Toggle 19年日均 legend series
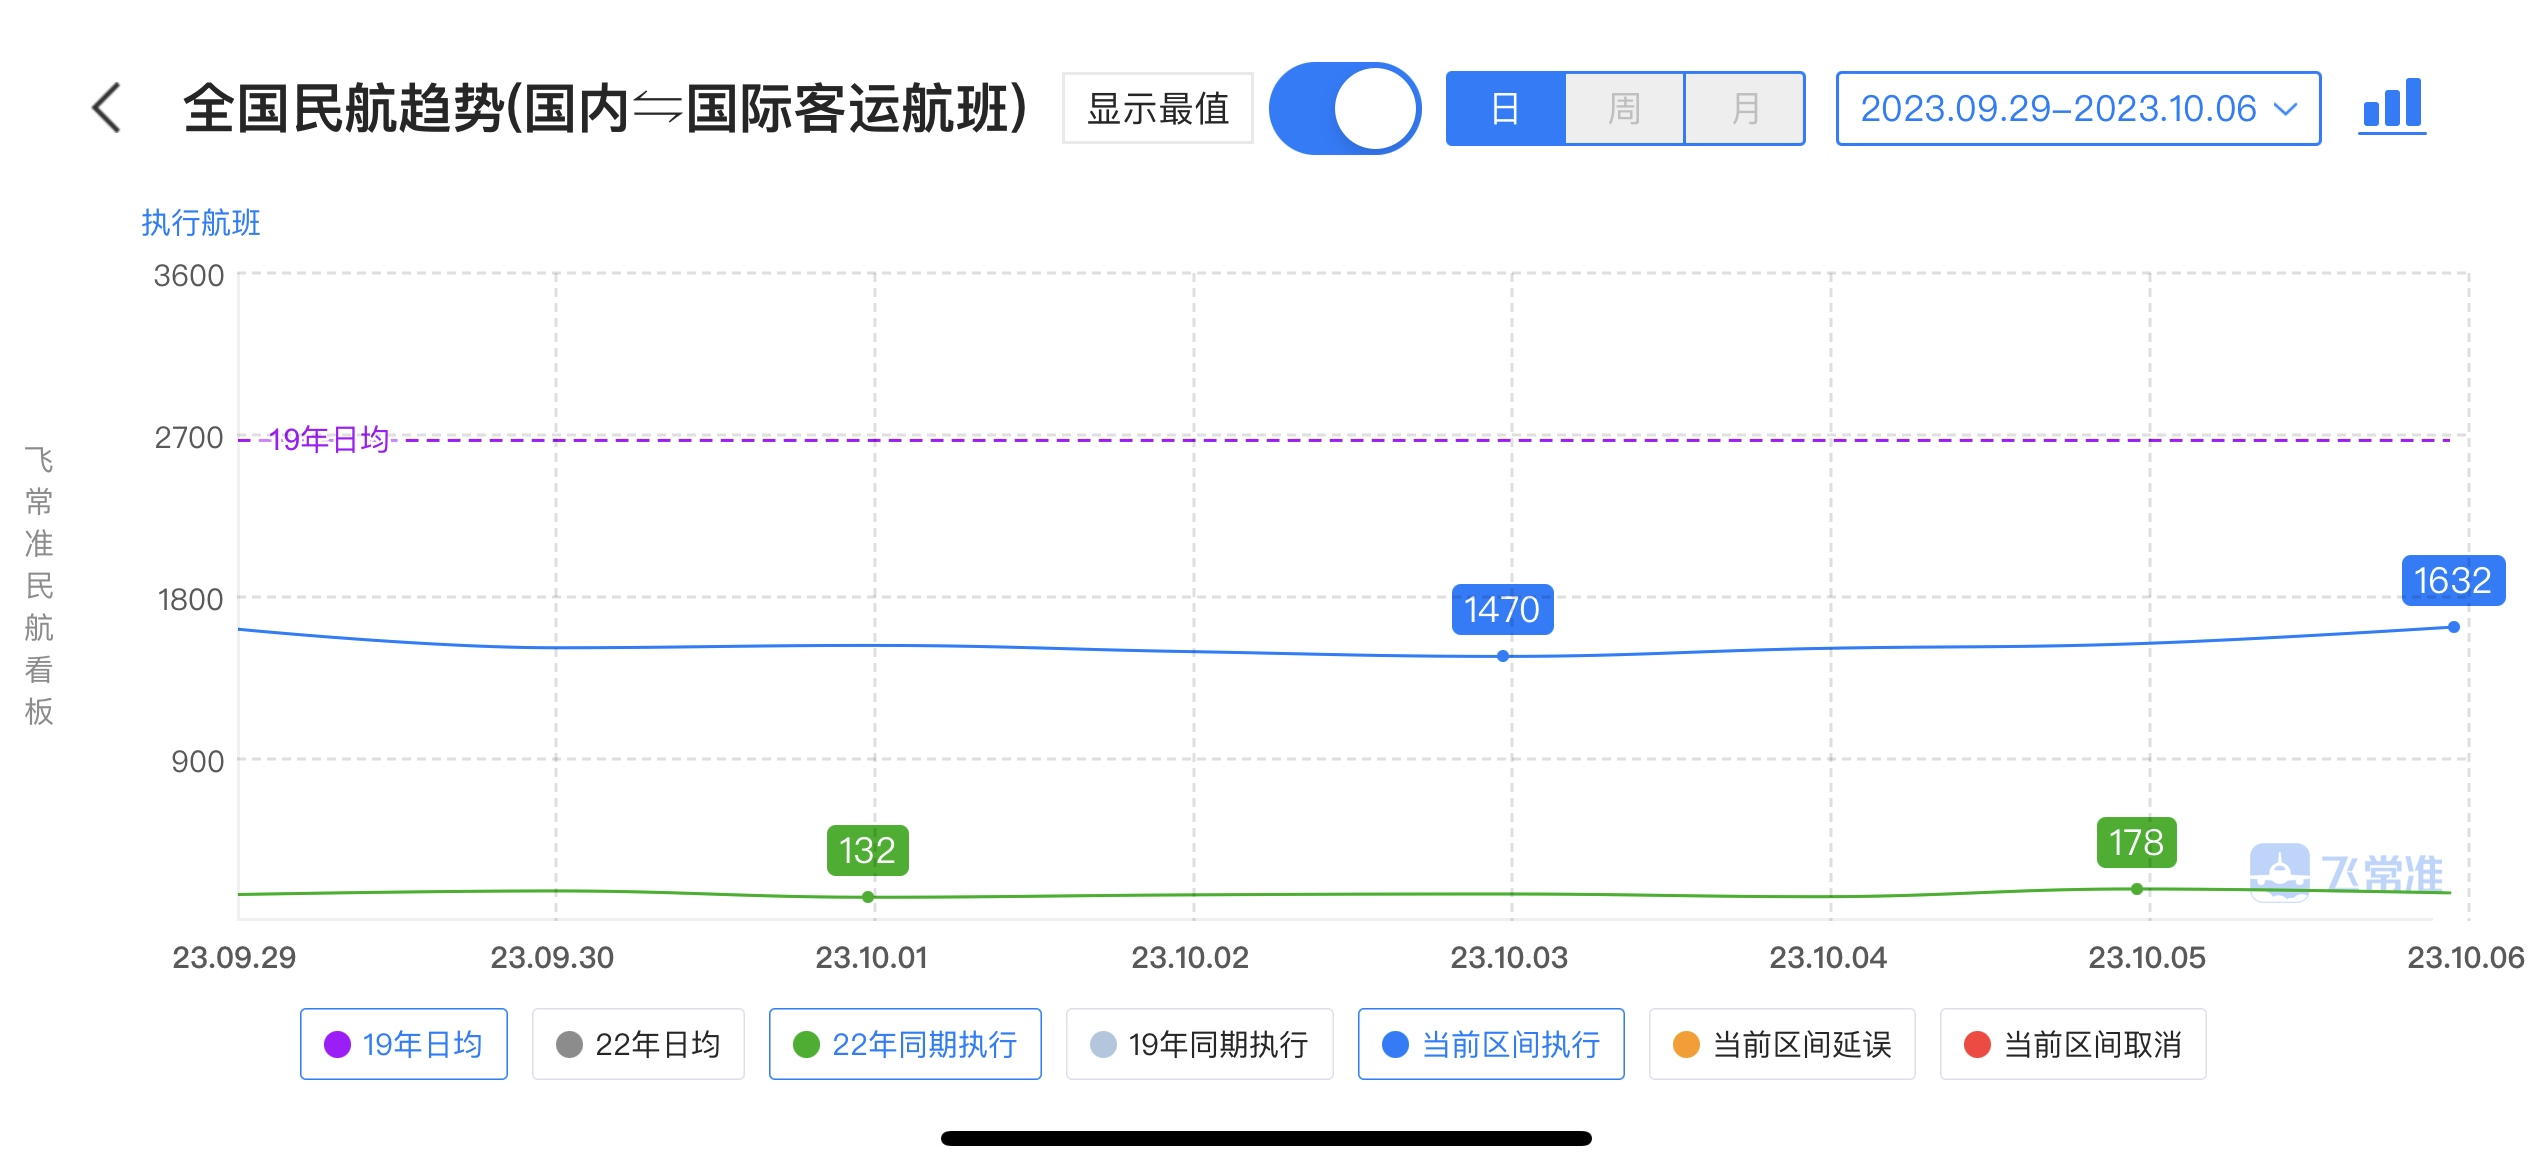 coord(404,1044)
